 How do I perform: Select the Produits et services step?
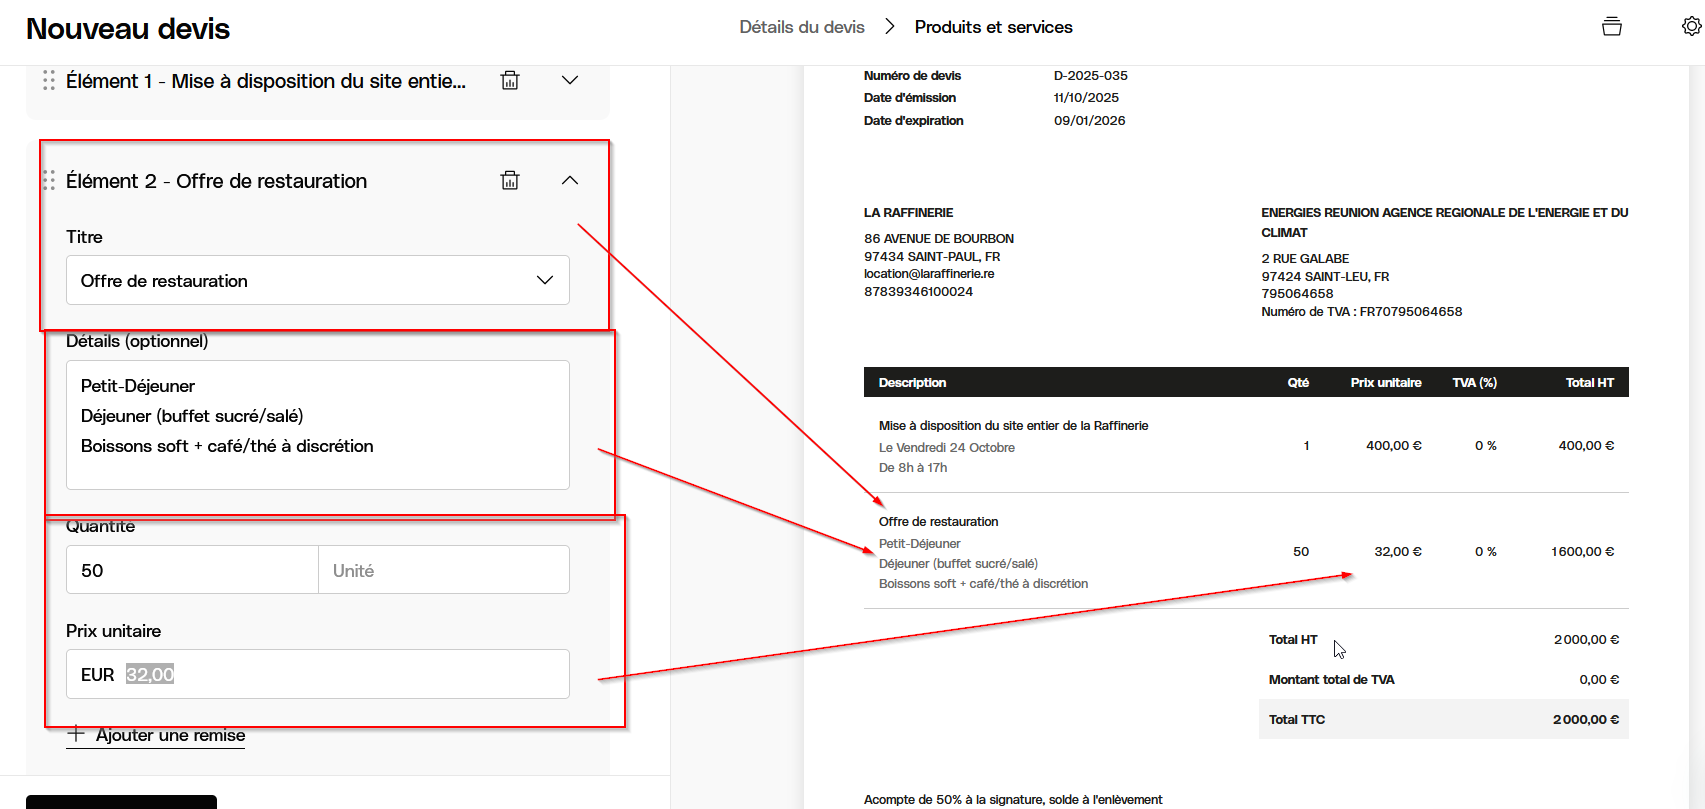point(993,27)
